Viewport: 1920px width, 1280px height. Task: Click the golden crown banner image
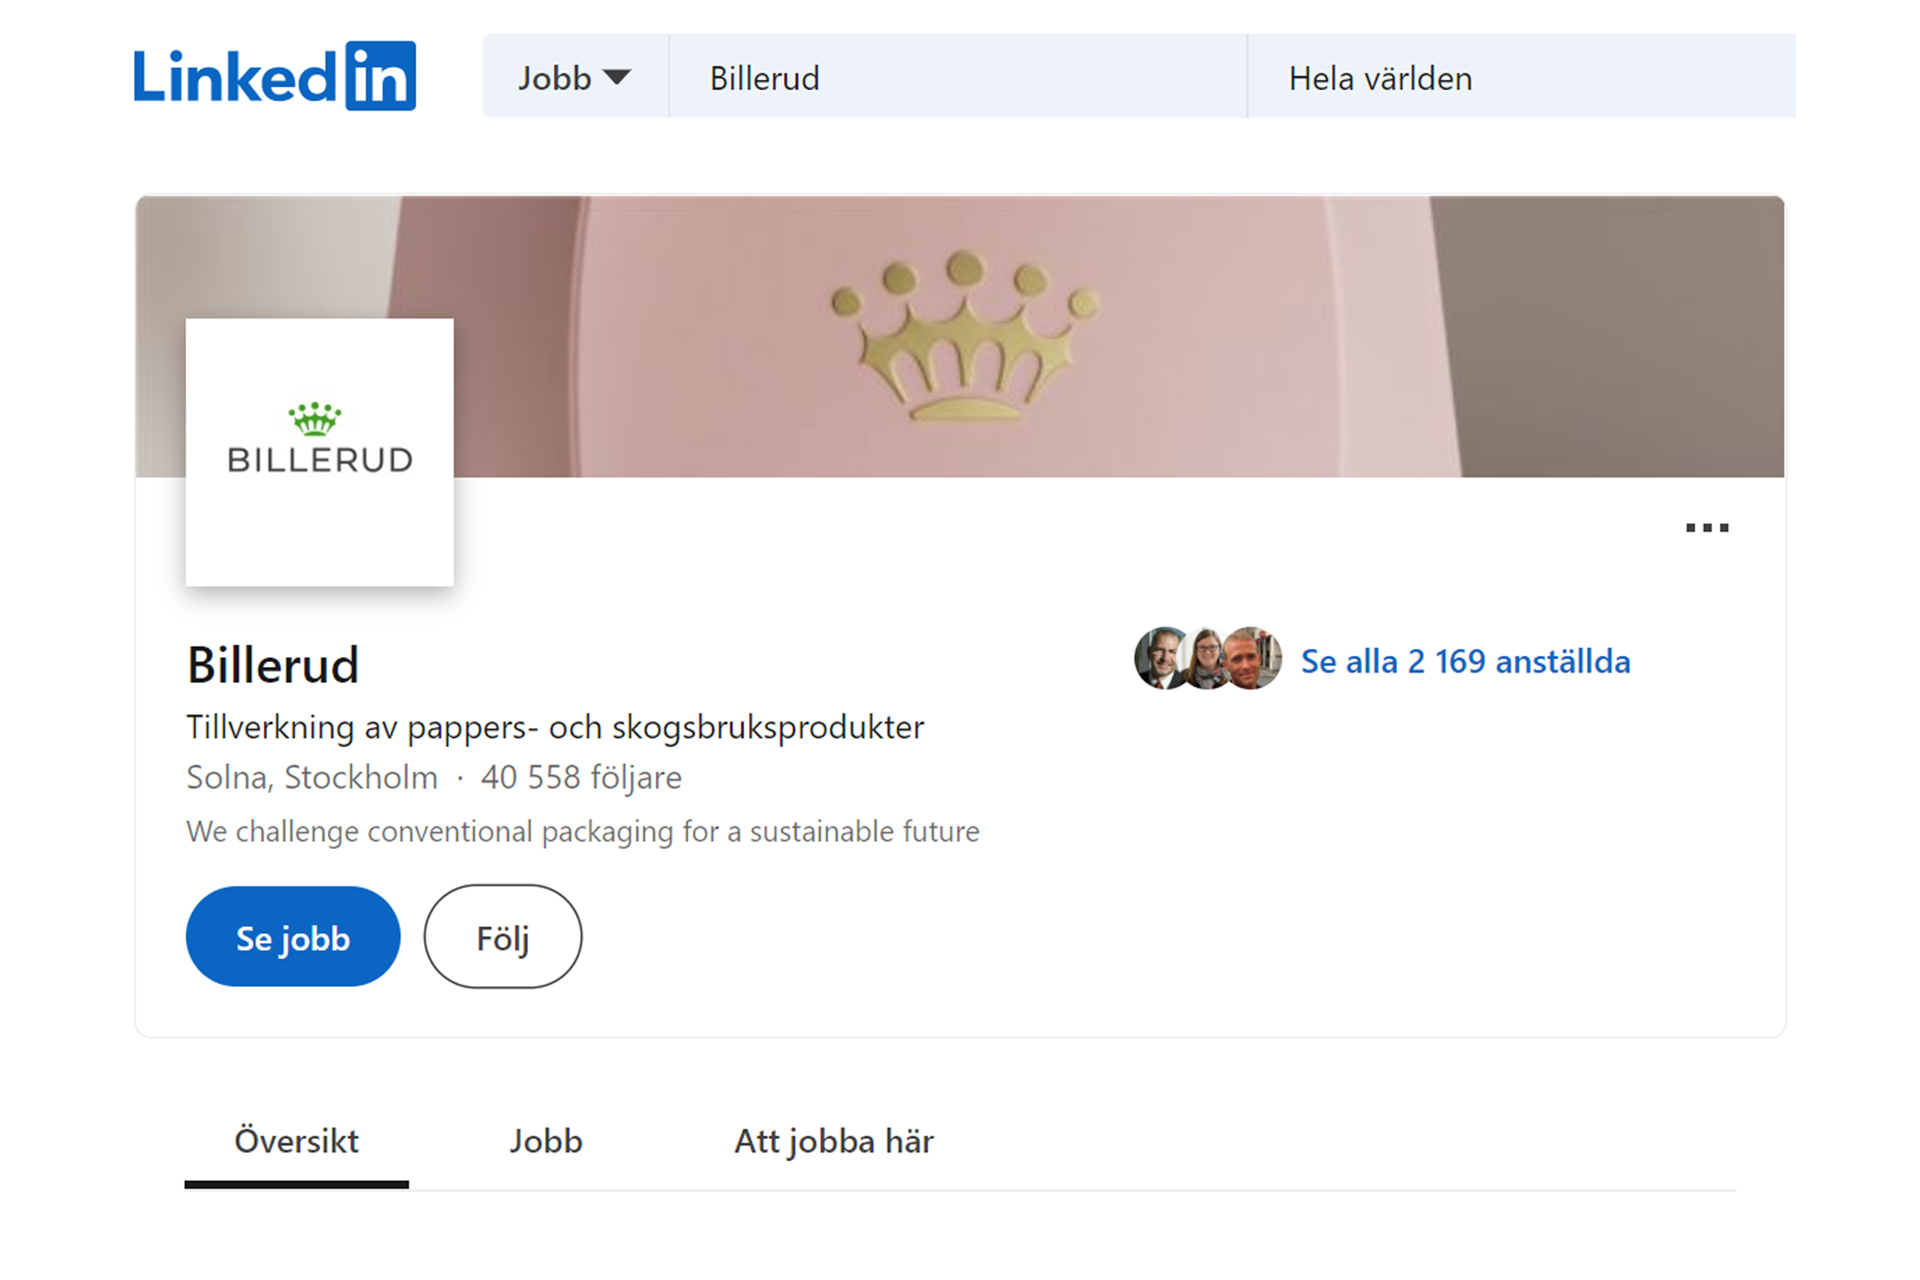click(964, 336)
